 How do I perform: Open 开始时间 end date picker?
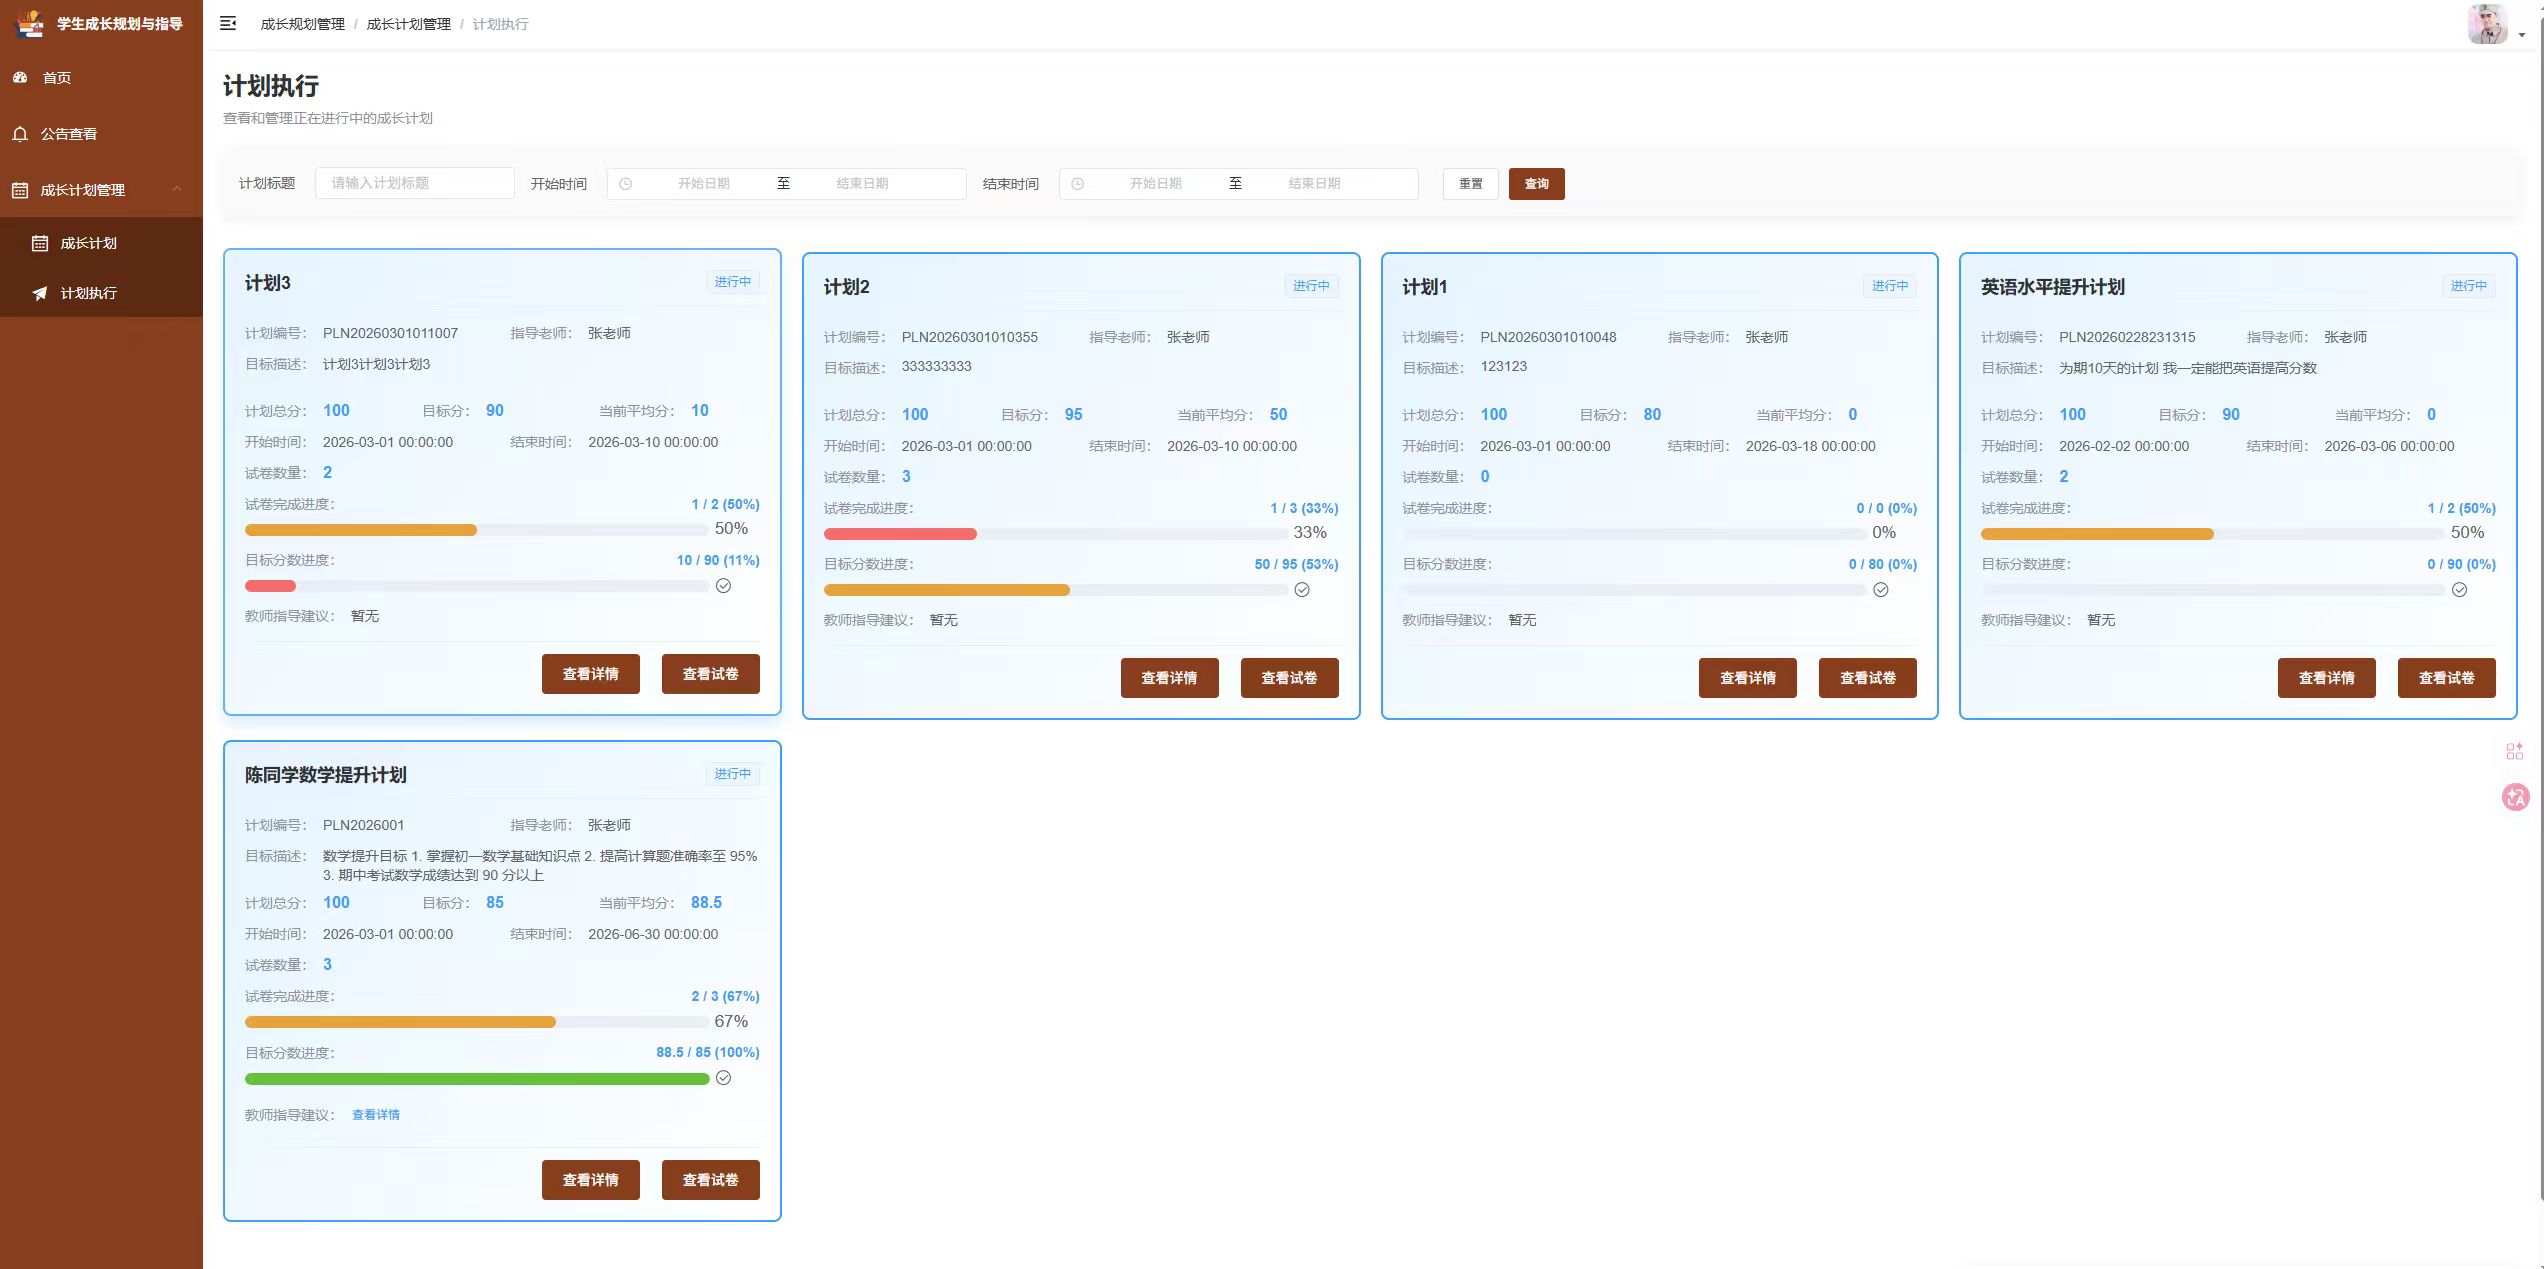pos(862,183)
